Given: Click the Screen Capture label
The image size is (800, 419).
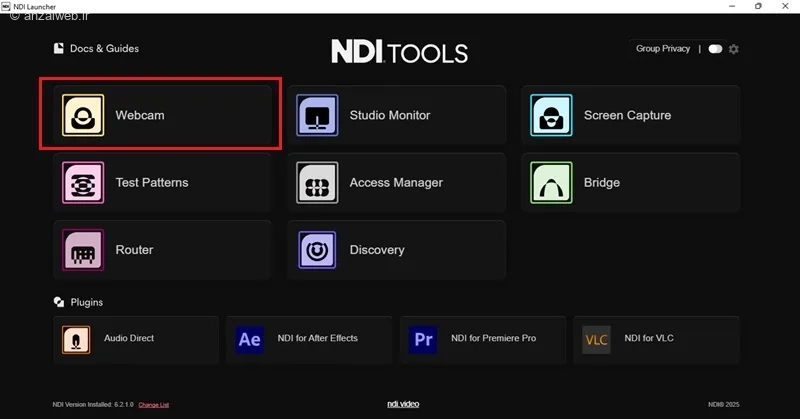Looking at the screenshot, I should (x=628, y=115).
